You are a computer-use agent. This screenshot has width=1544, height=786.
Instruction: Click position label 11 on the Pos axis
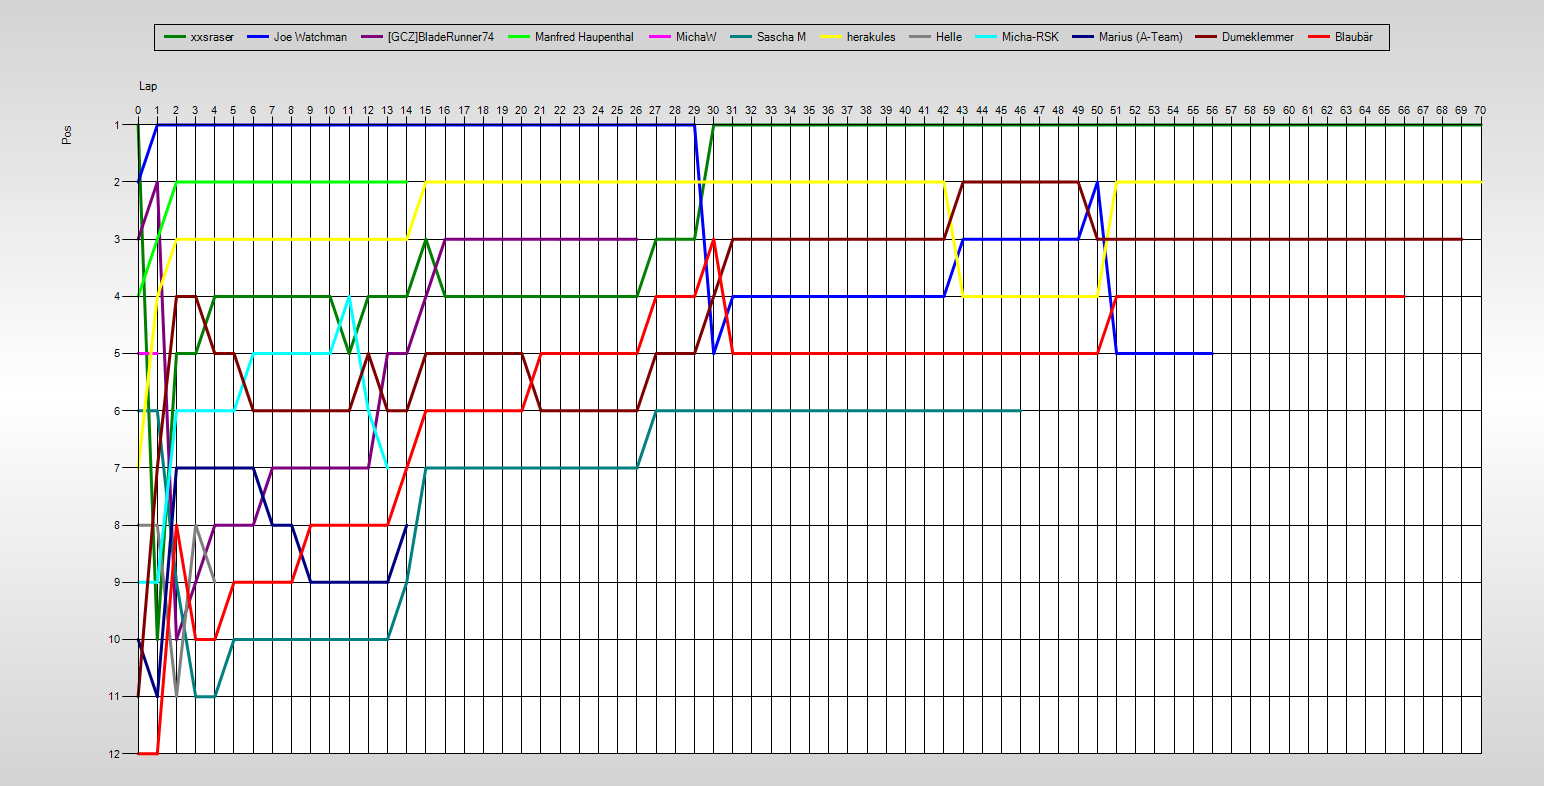point(115,696)
